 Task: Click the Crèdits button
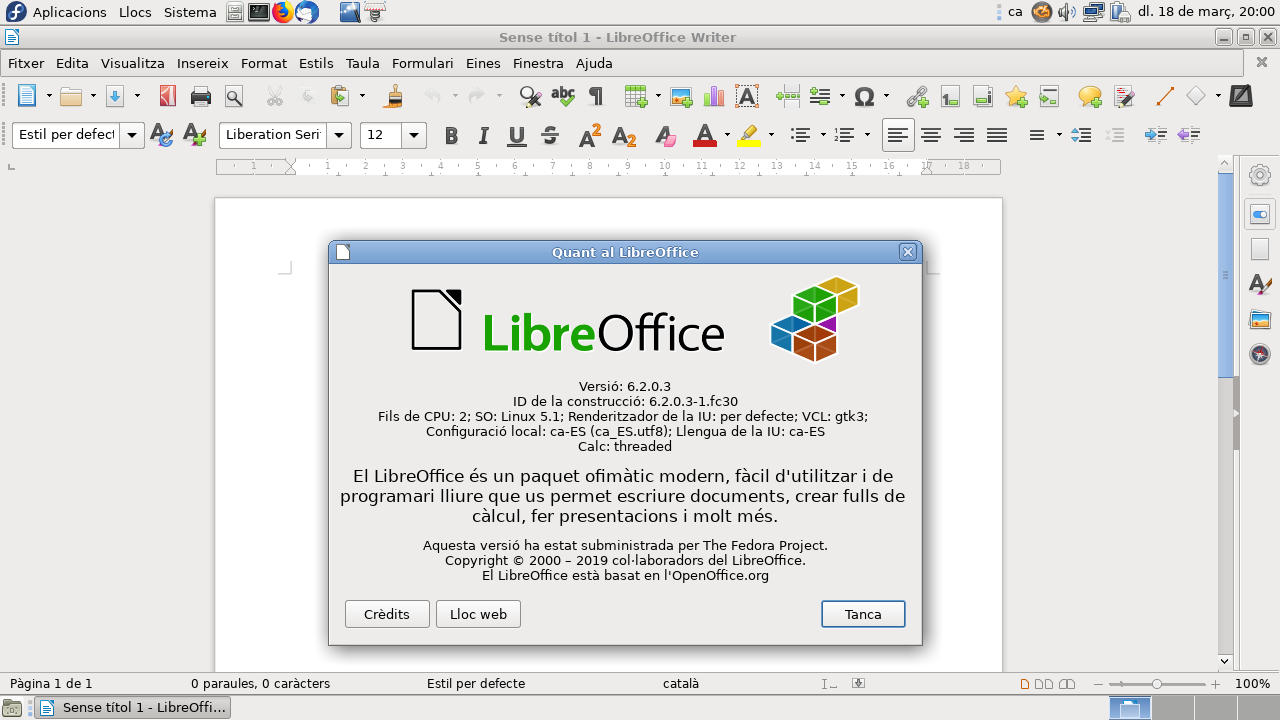(x=387, y=614)
